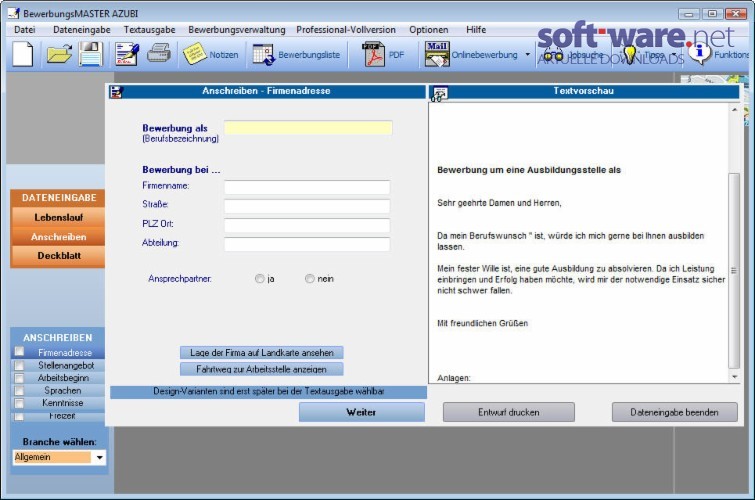Click Dateneingabe beenden button

[674, 412]
